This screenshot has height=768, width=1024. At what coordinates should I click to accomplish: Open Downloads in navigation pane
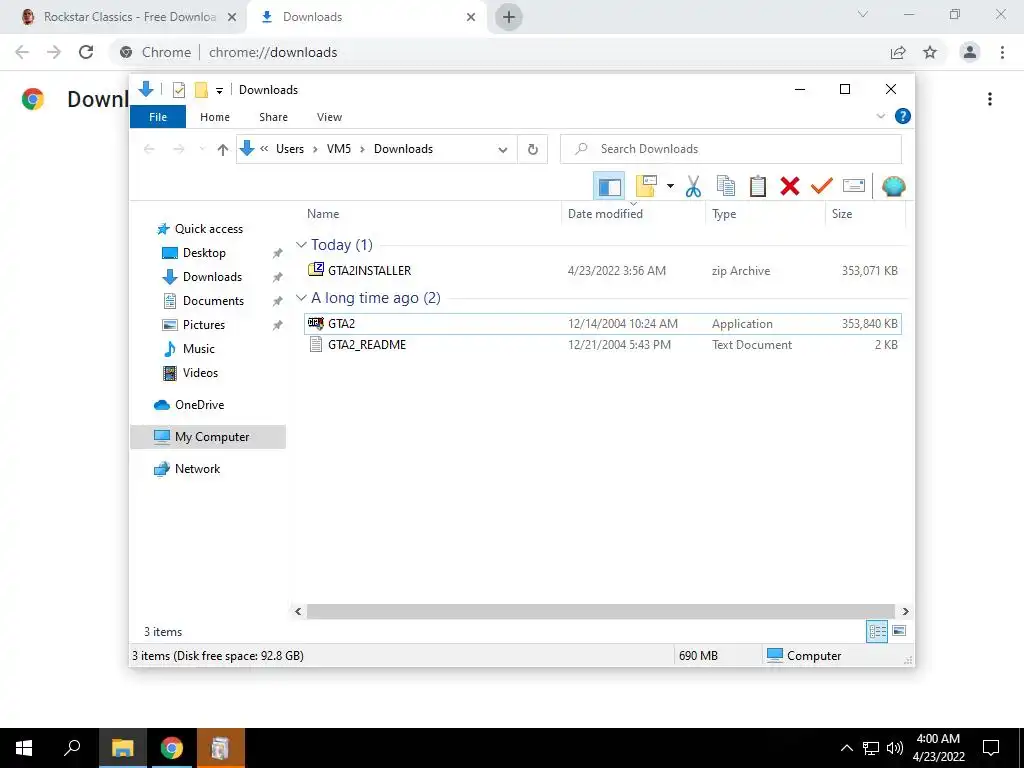click(212, 277)
